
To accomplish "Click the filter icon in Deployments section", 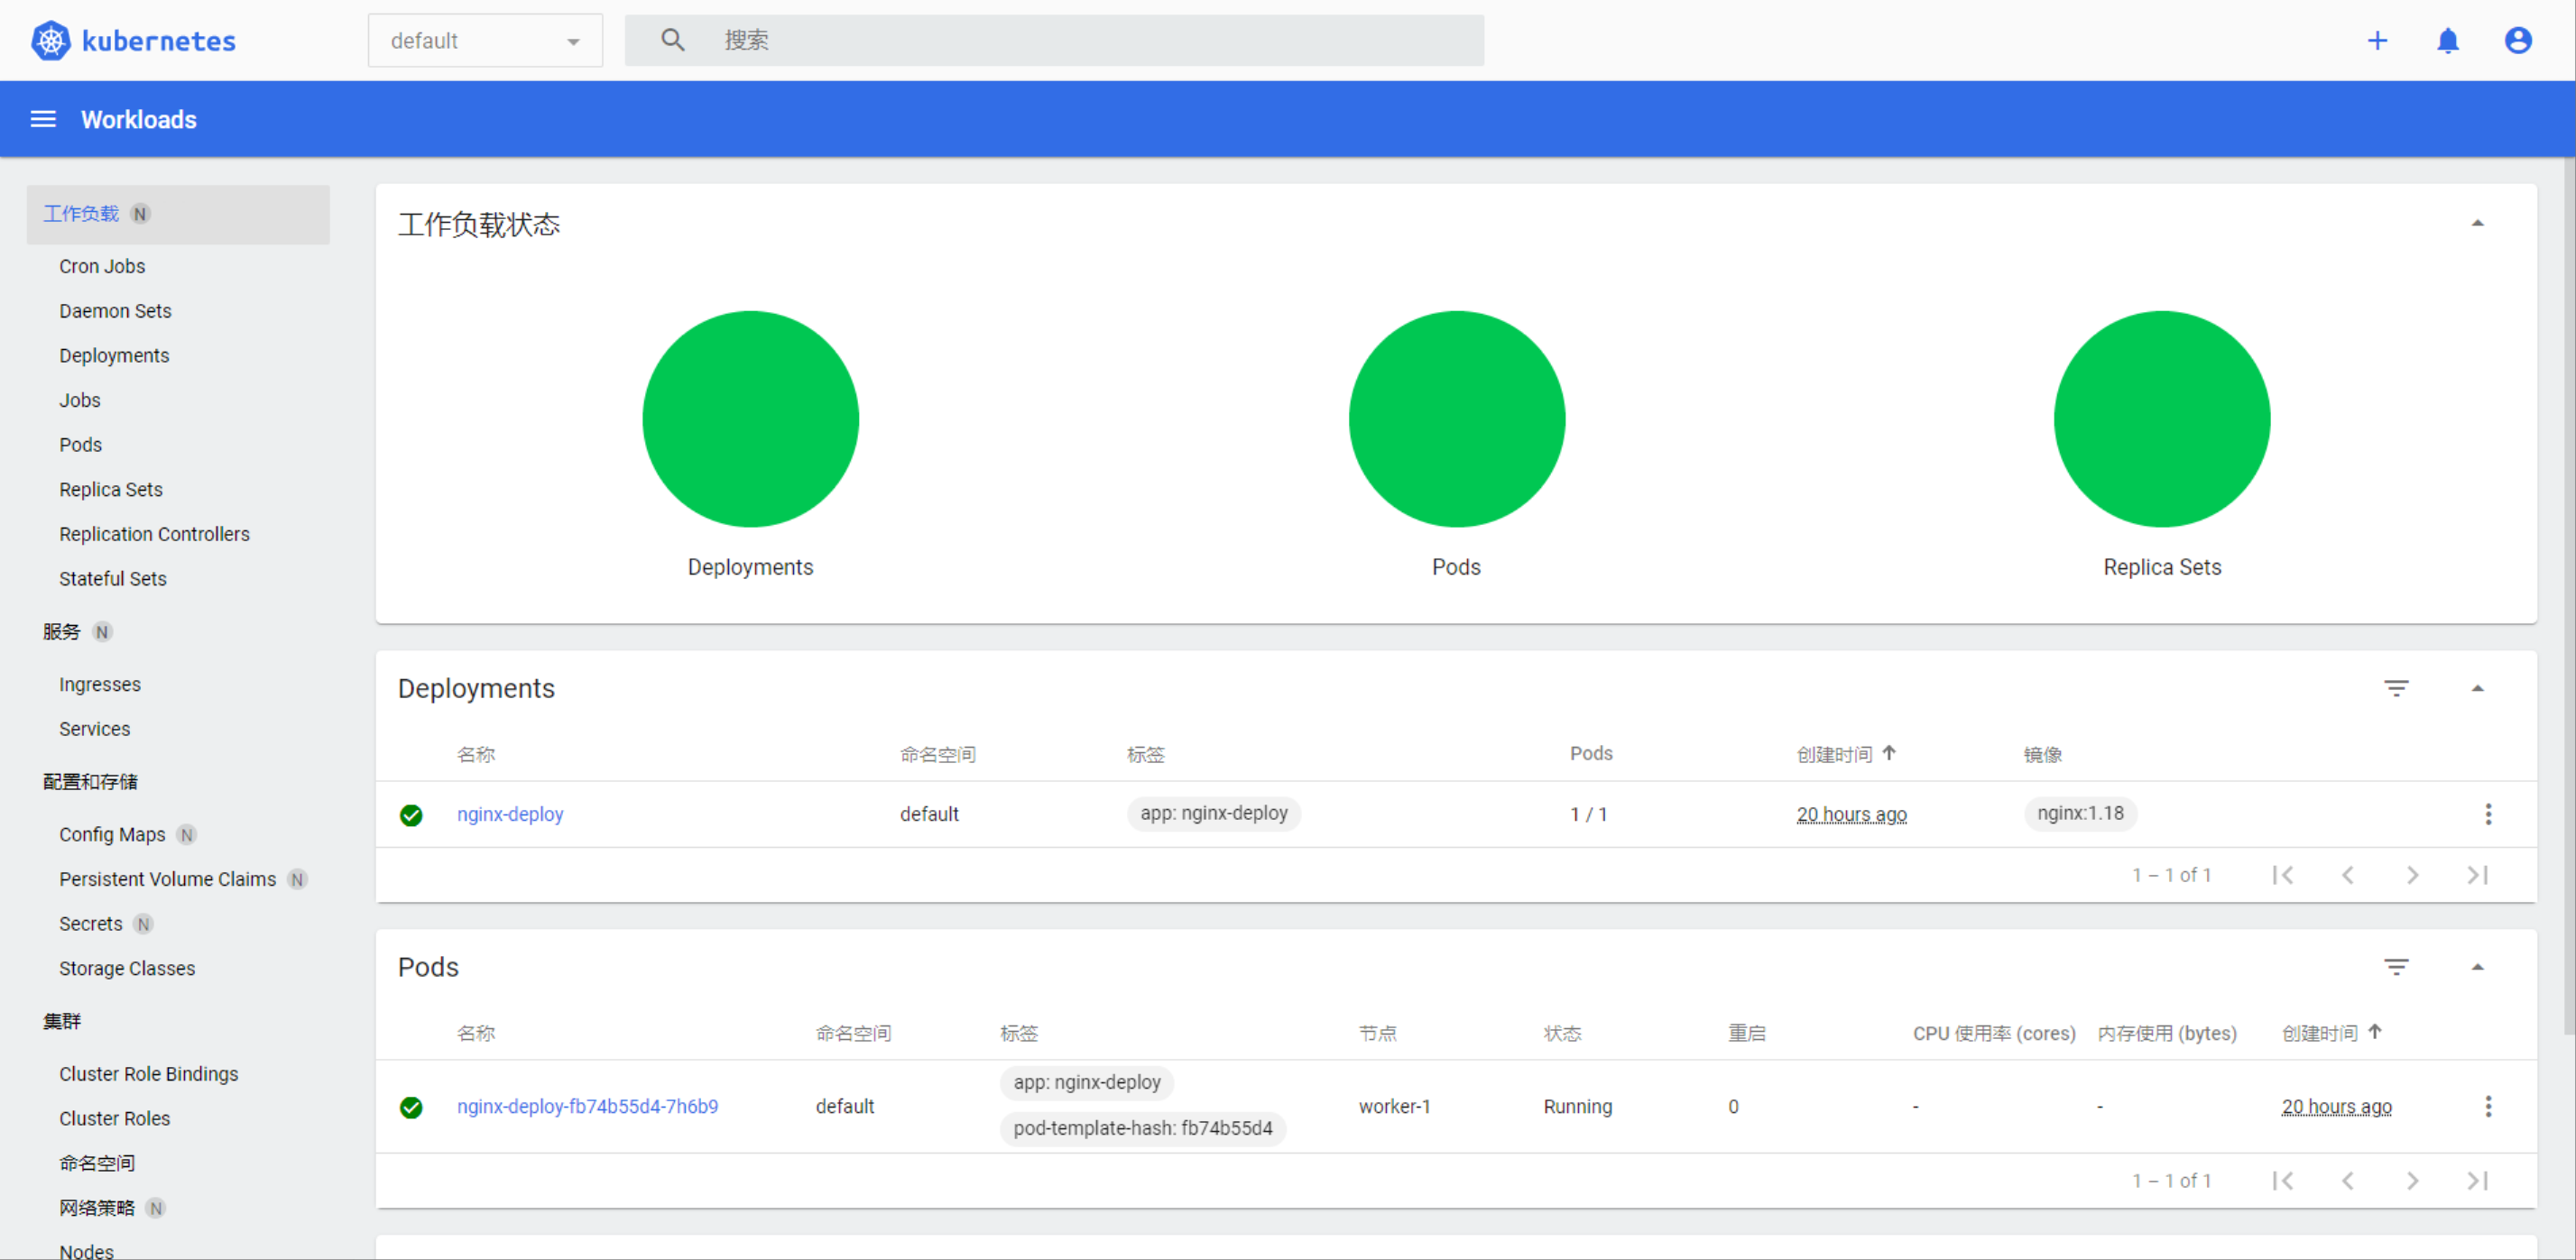I will [x=2397, y=686].
